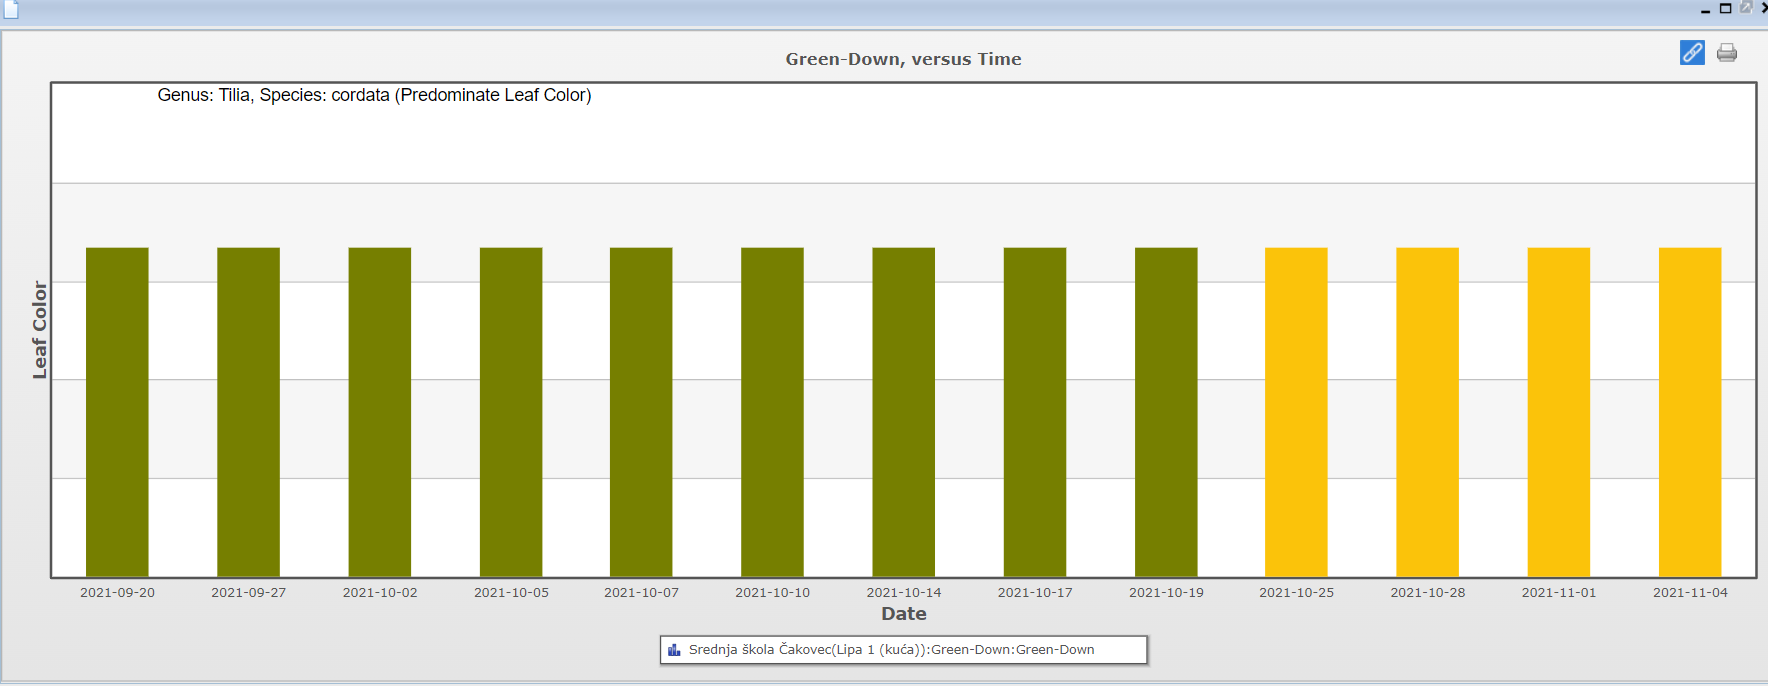Print the chart using the printer icon

(1727, 53)
